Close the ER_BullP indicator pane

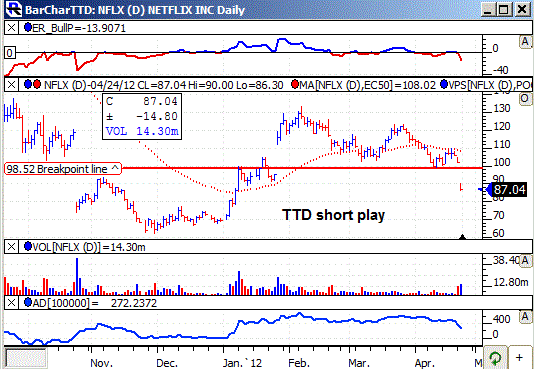coord(11,28)
